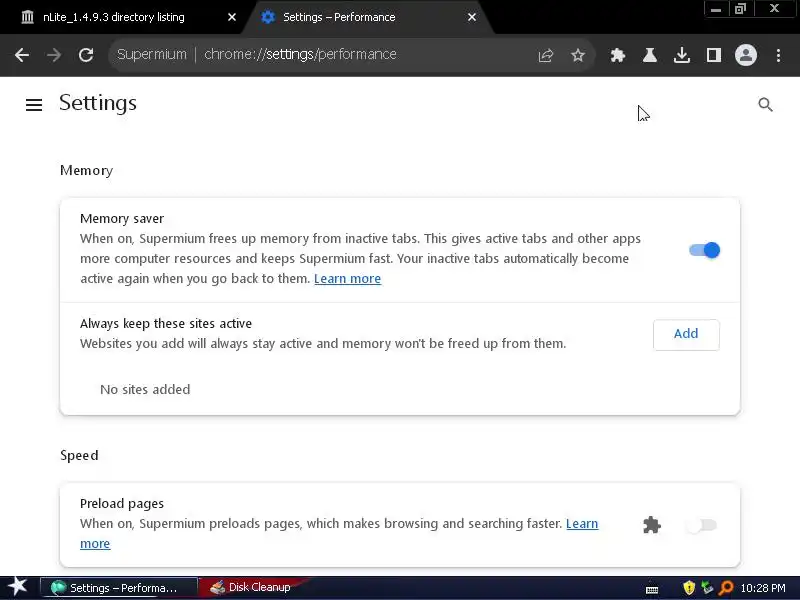Click extension-controlled puzzle icon beside Preload pages
Screen dimensions: 800x600
(652, 525)
